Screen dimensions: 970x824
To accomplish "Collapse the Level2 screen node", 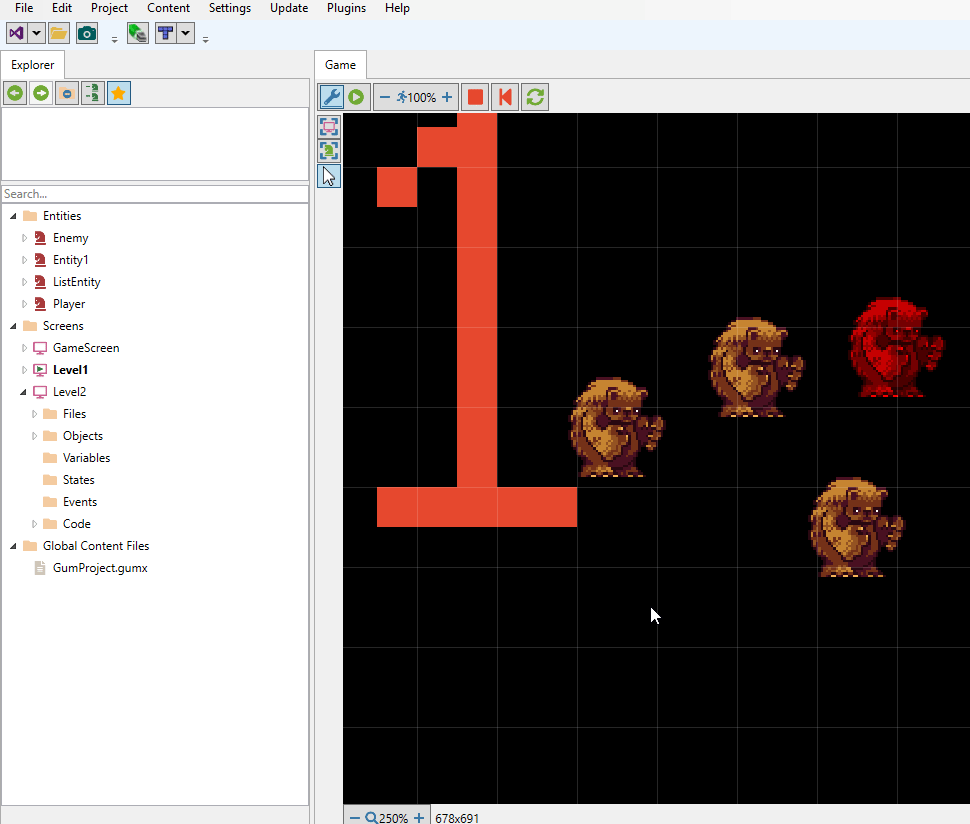I will tap(25, 392).
